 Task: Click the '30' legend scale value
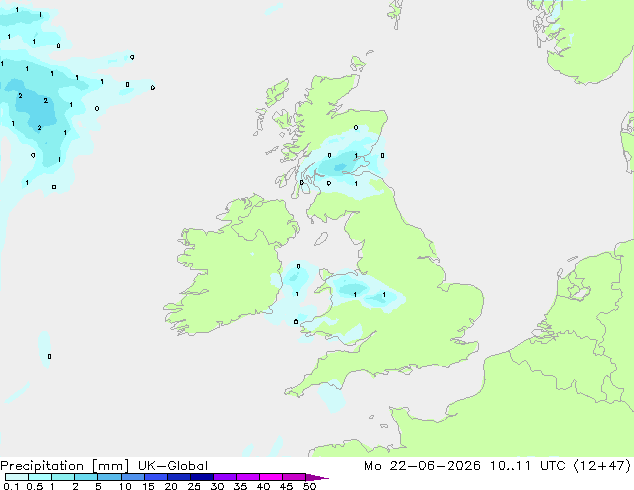[x=217, y=486]
